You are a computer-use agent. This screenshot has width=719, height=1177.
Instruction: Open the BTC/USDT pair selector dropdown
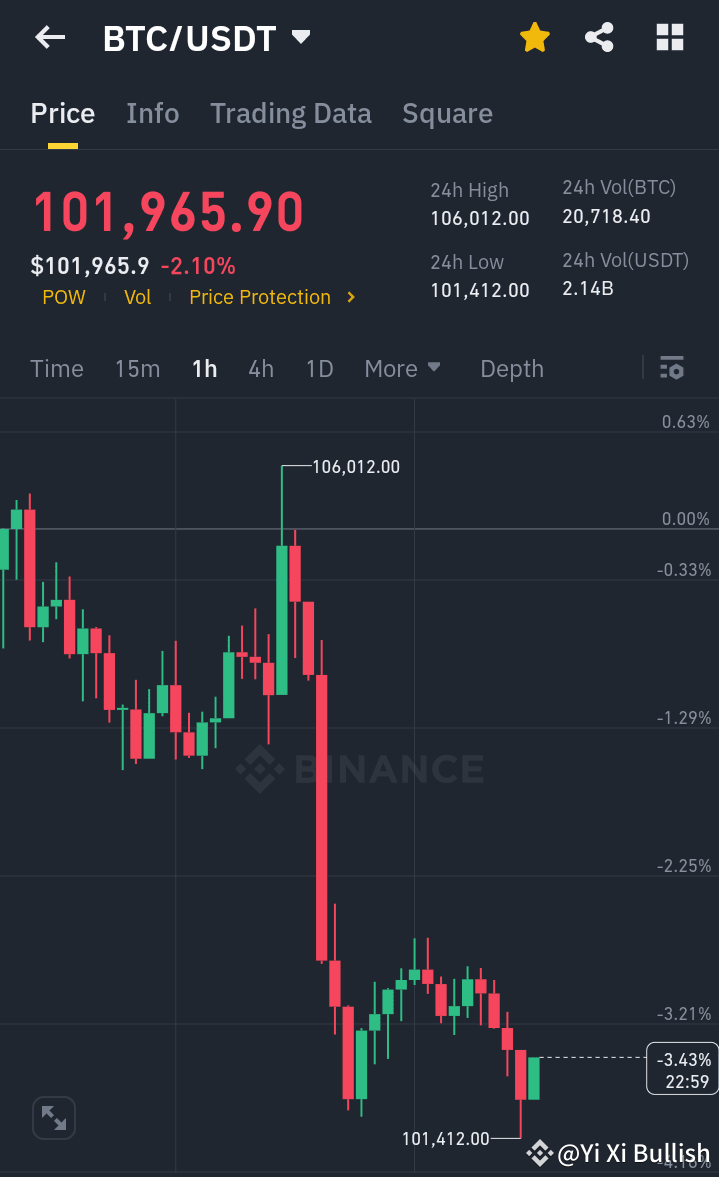[299, 36]
